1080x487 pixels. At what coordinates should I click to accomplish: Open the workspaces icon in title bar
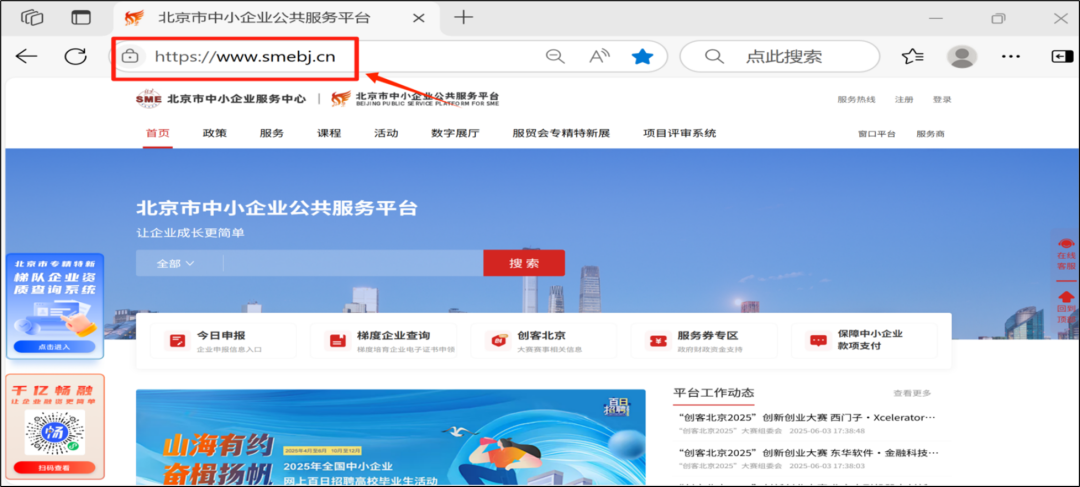[33, 18]
